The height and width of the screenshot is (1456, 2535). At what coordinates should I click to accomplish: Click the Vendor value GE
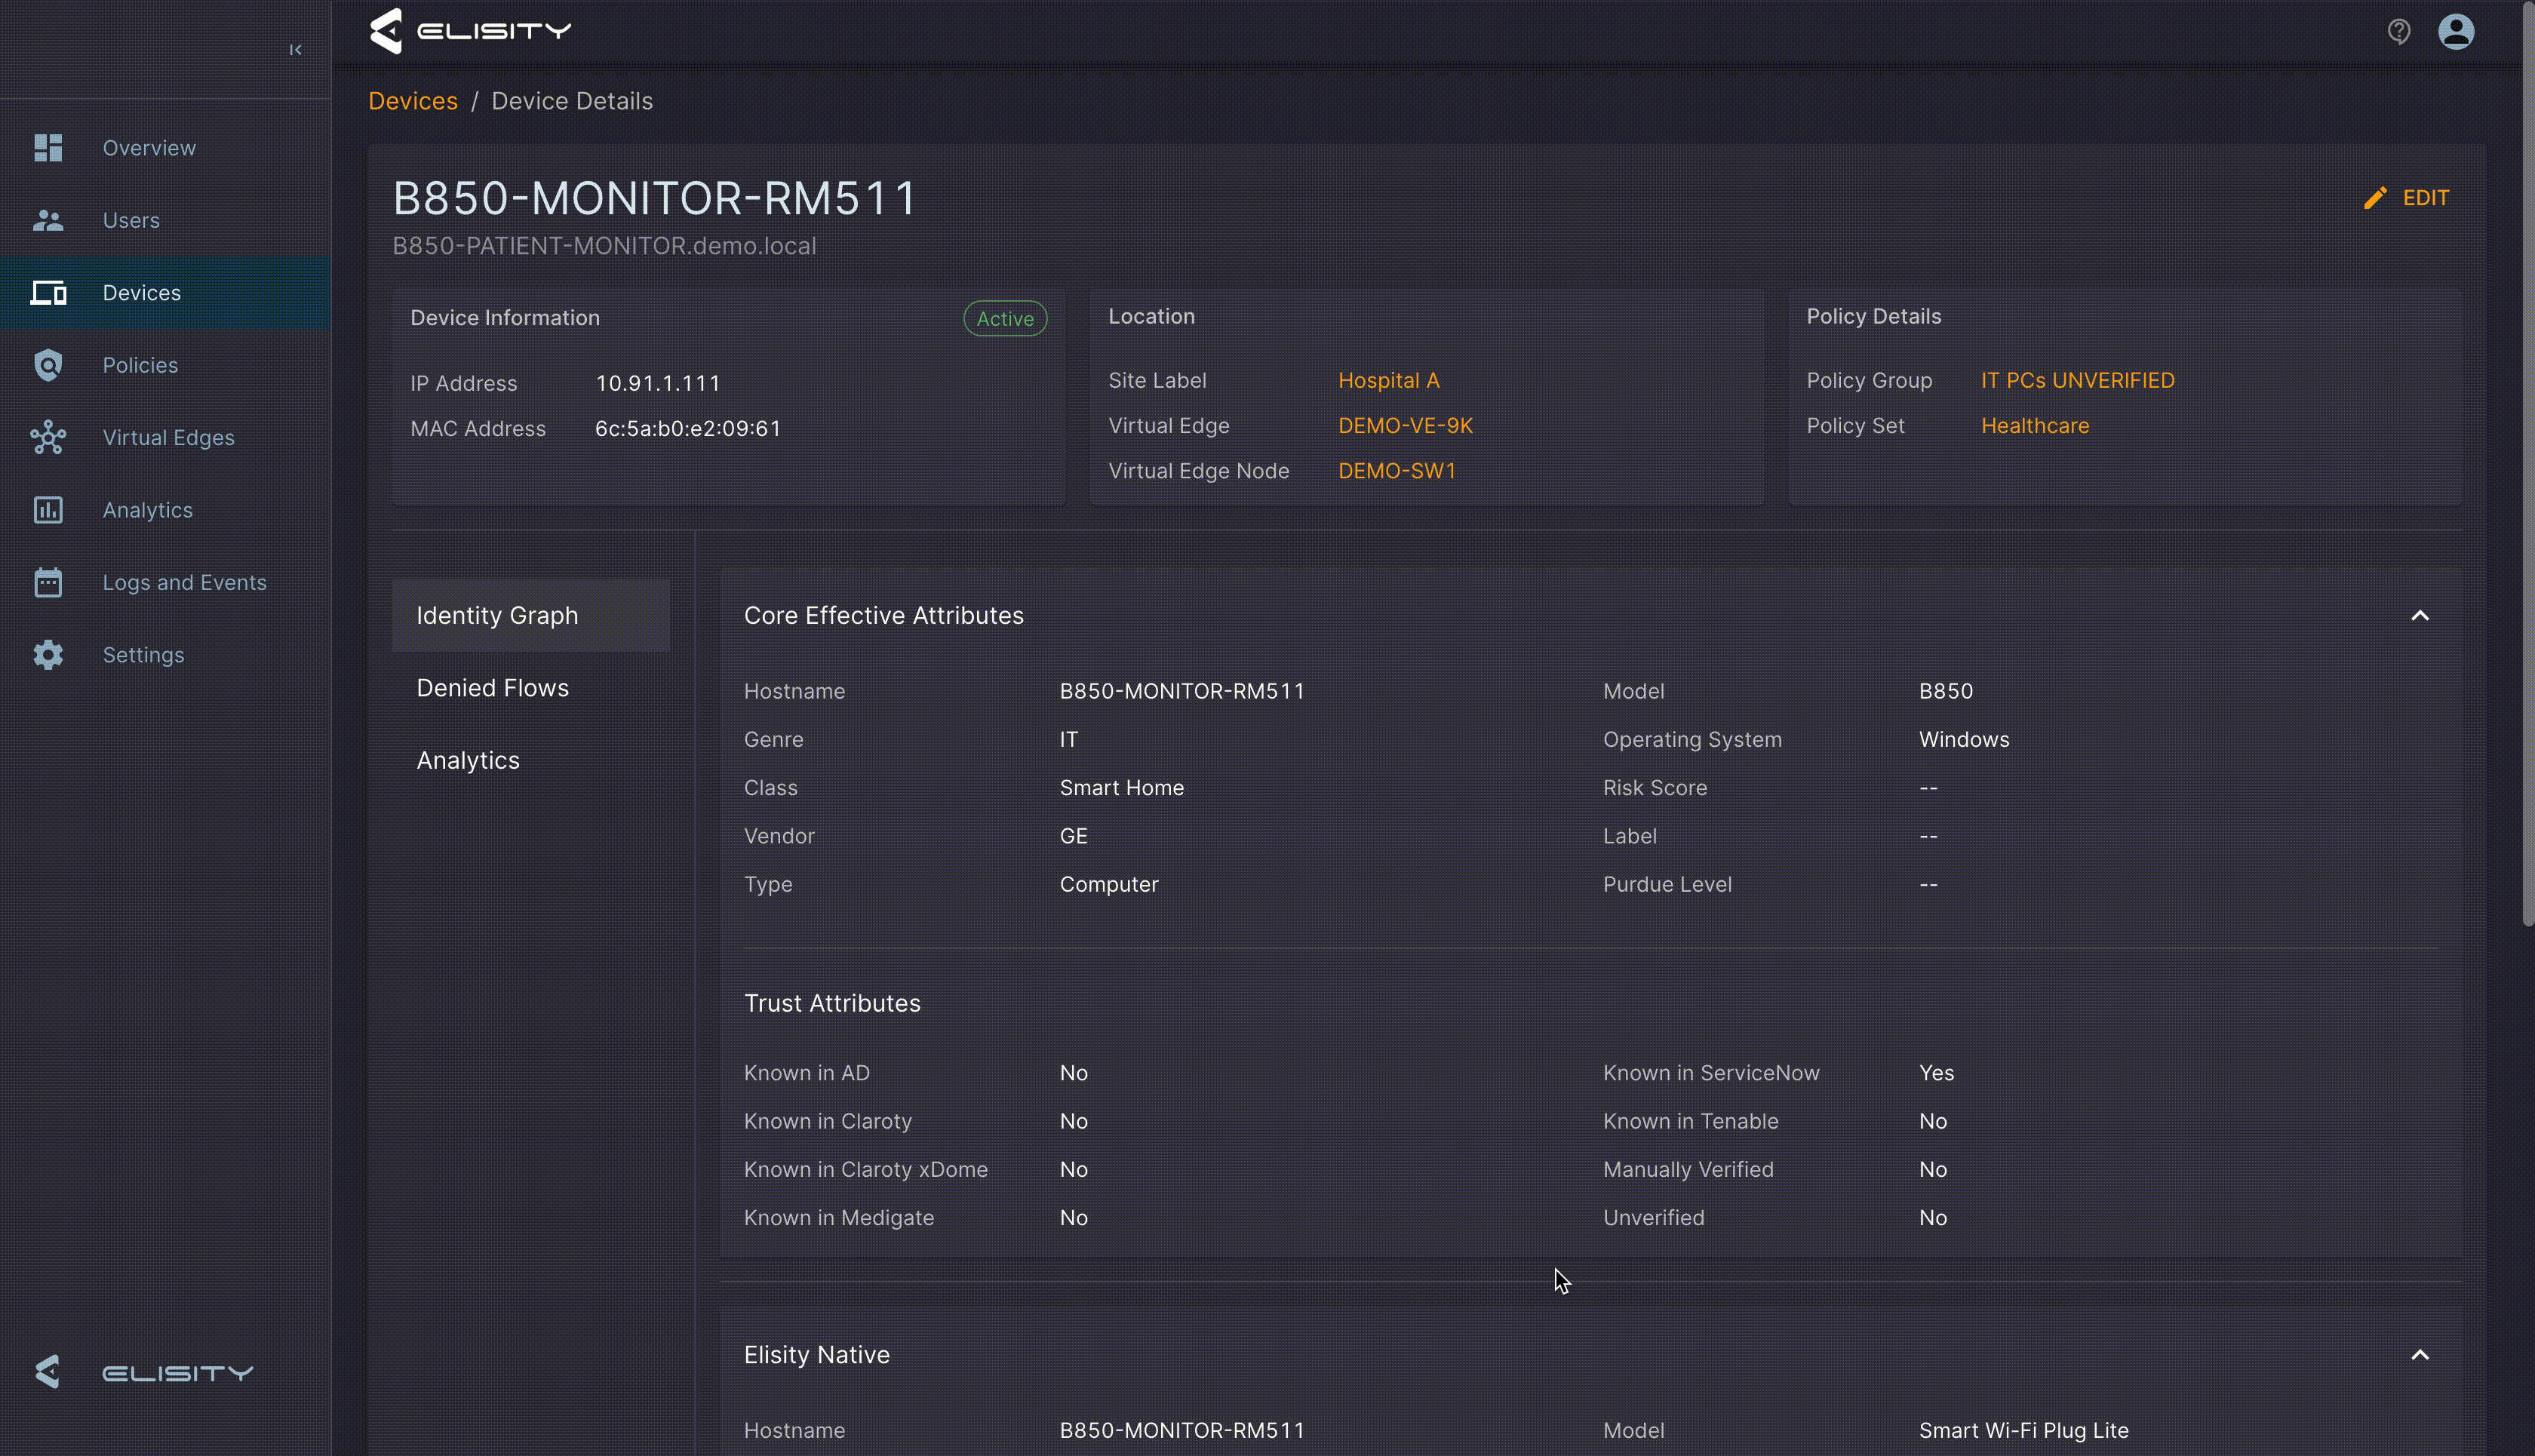click(1073, 836)
